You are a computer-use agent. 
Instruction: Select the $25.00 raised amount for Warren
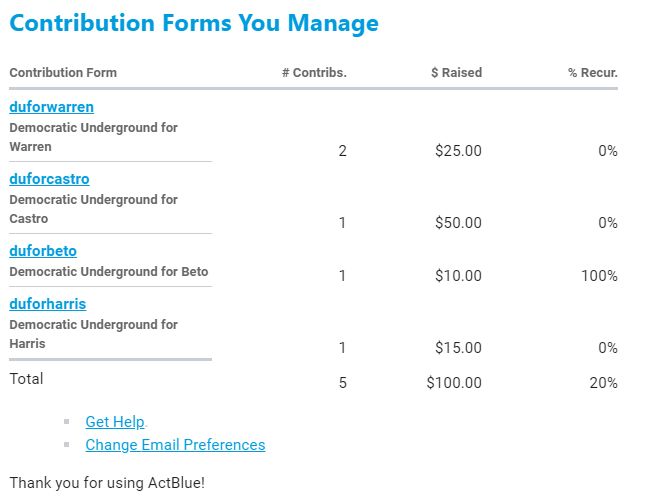458,151
